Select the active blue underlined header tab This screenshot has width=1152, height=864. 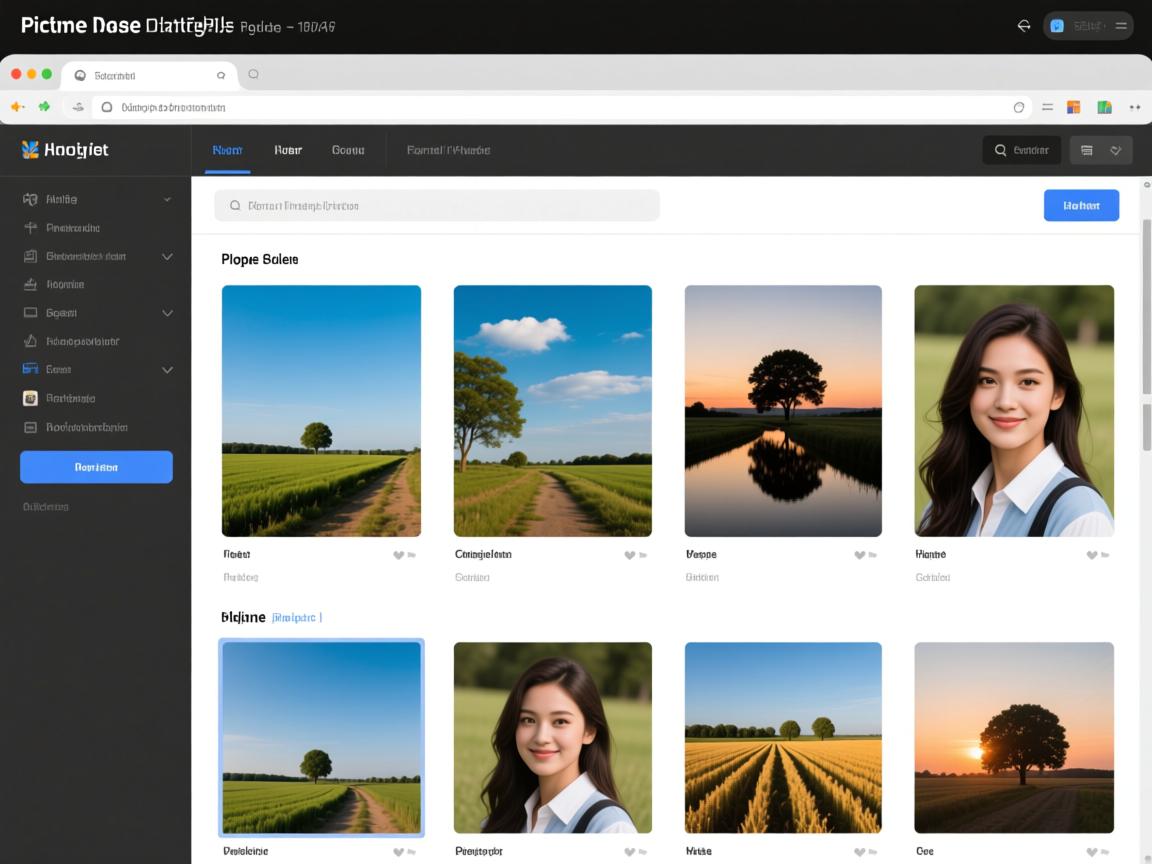click(227, 150)
